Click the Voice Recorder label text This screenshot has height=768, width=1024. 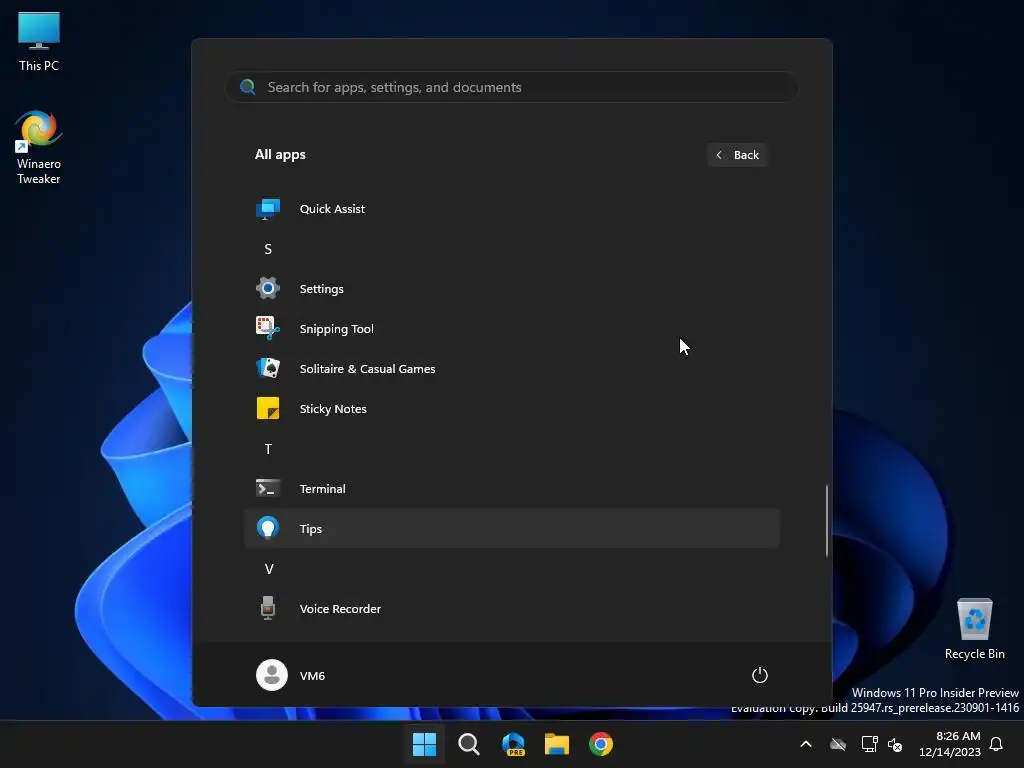tap(340, 609)
